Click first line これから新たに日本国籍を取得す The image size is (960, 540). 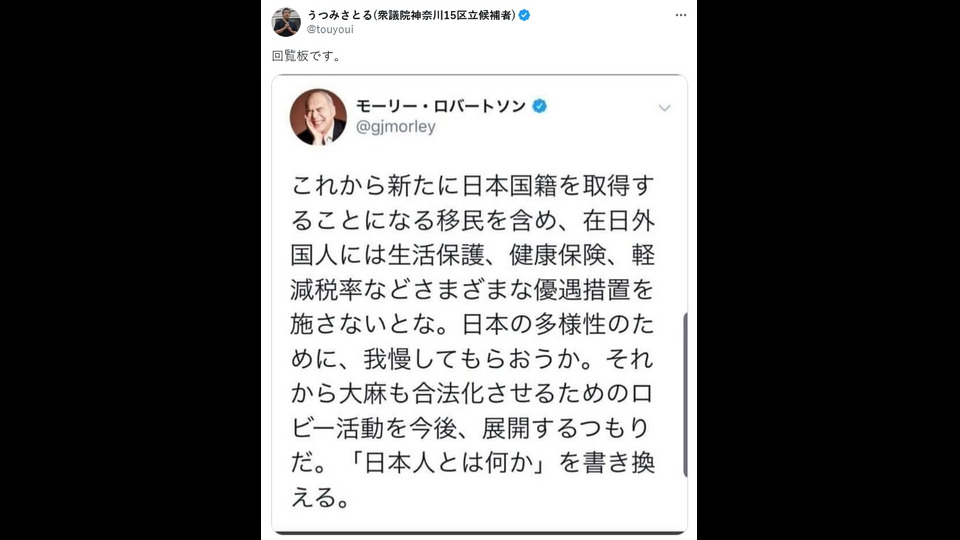[x=473, y=186]
